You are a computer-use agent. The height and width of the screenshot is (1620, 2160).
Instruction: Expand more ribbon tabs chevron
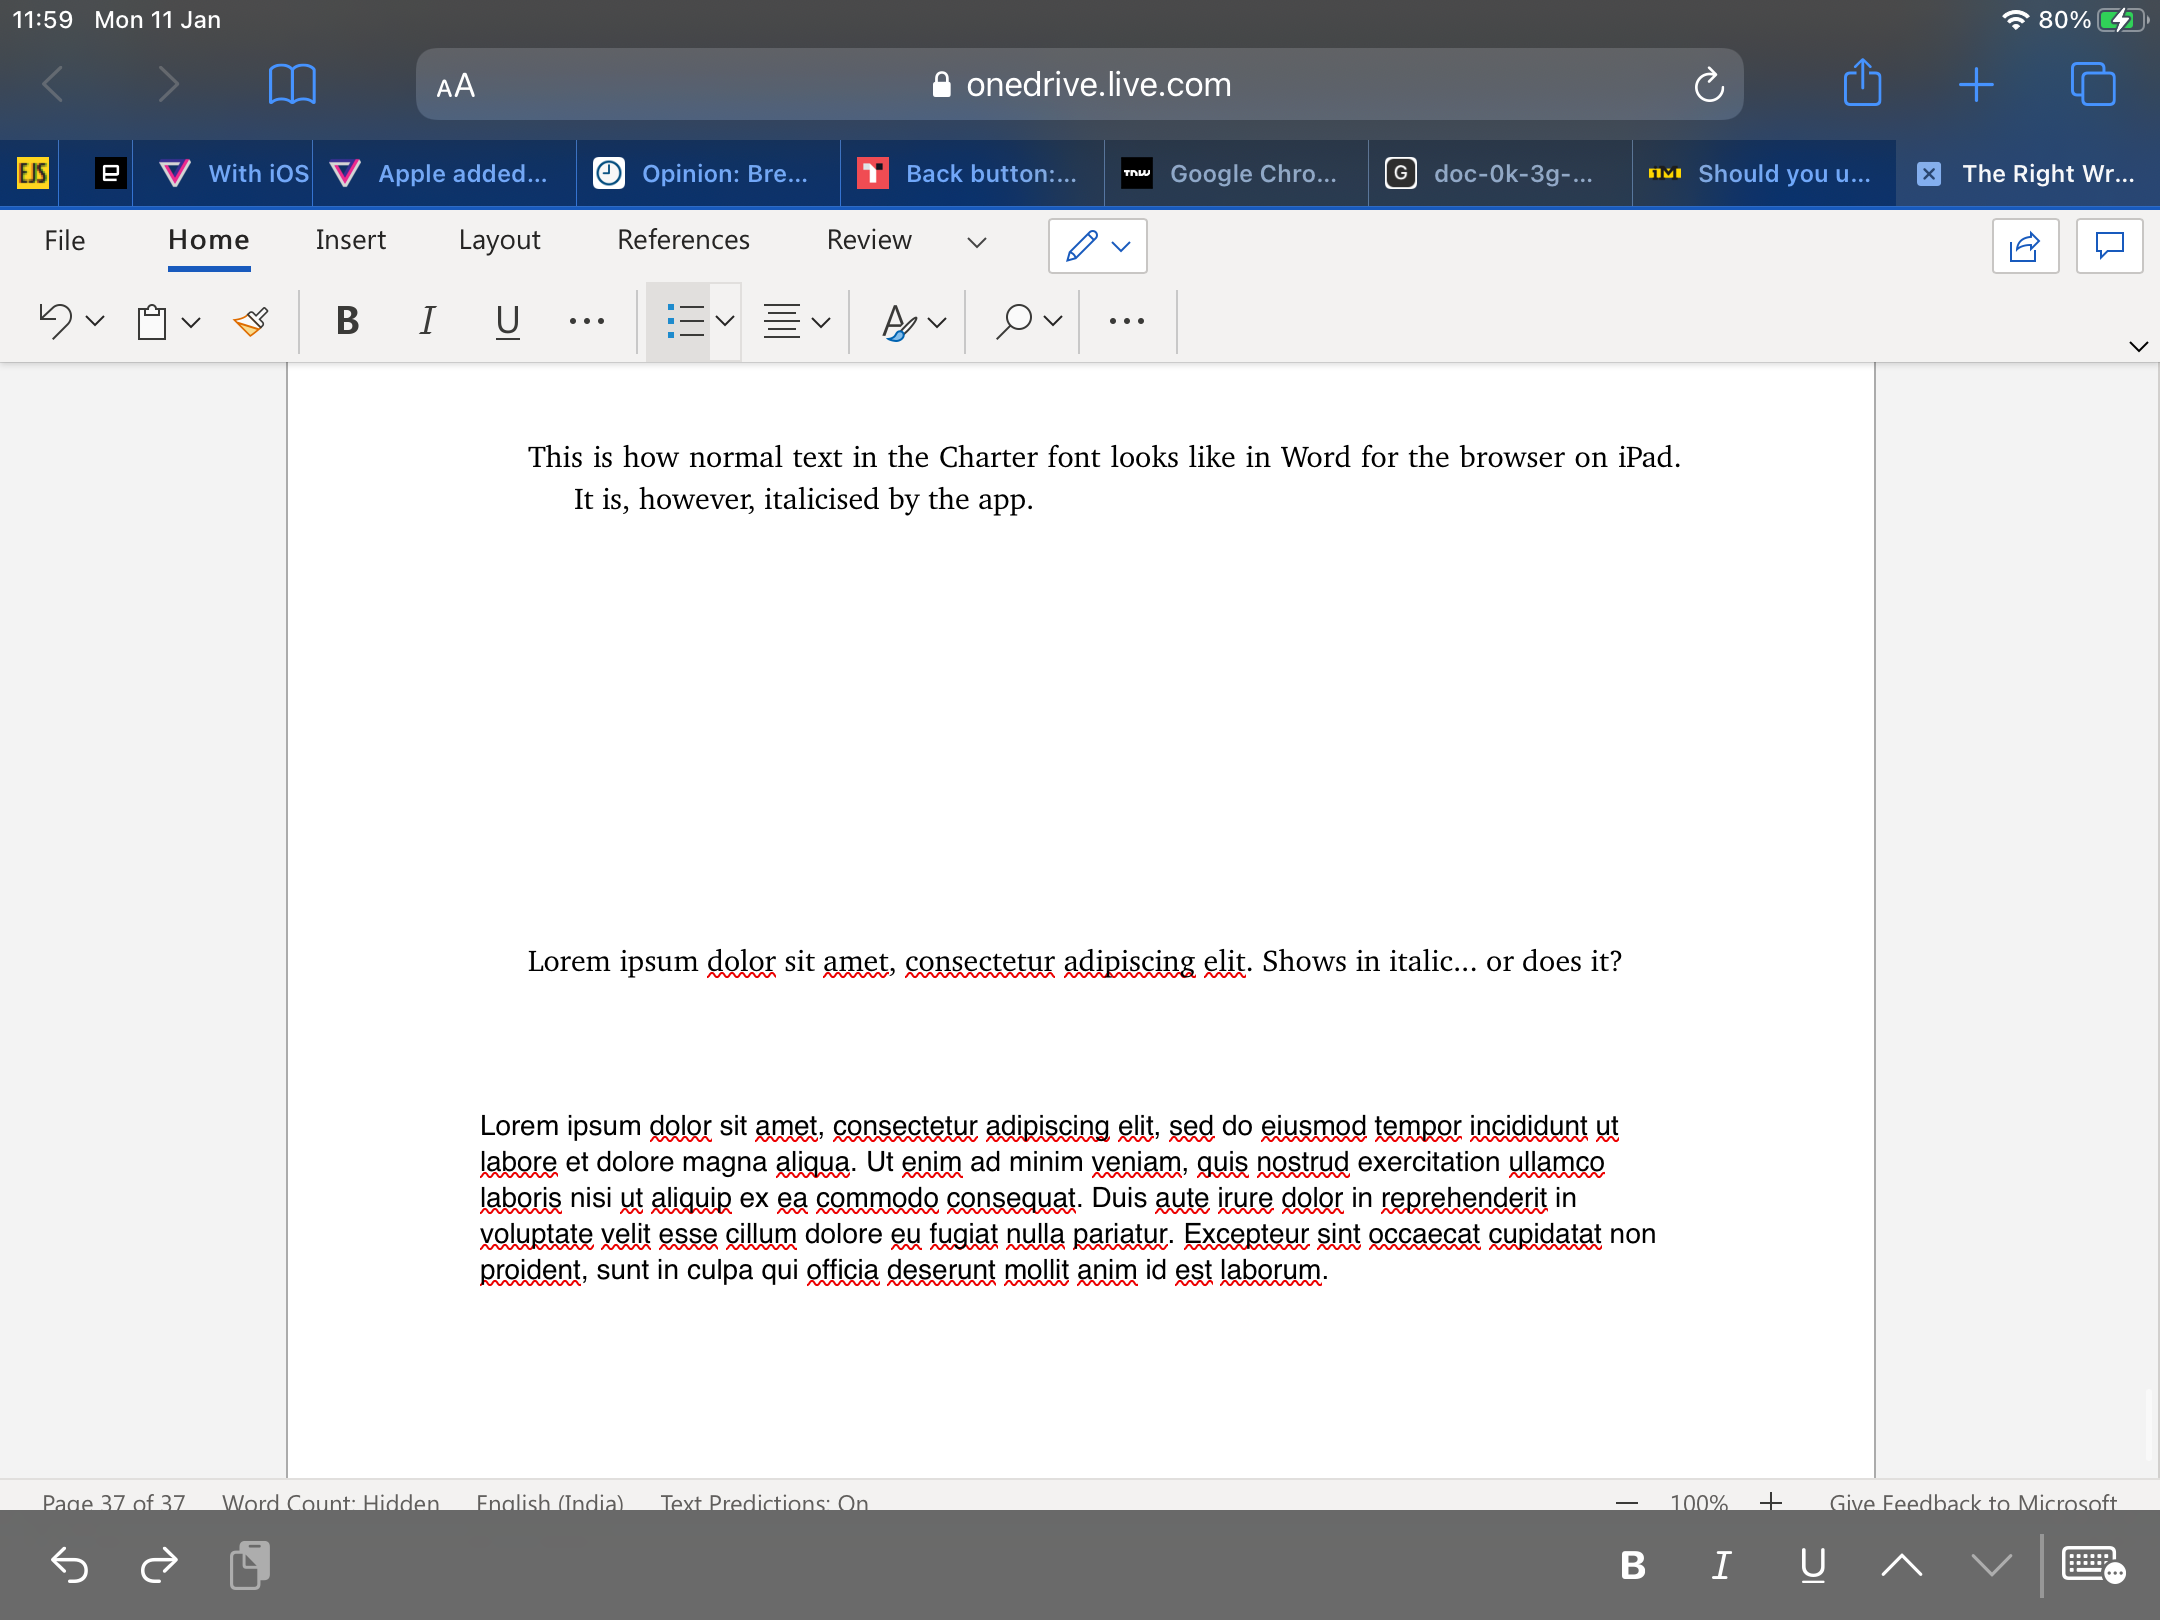[977, 242]
